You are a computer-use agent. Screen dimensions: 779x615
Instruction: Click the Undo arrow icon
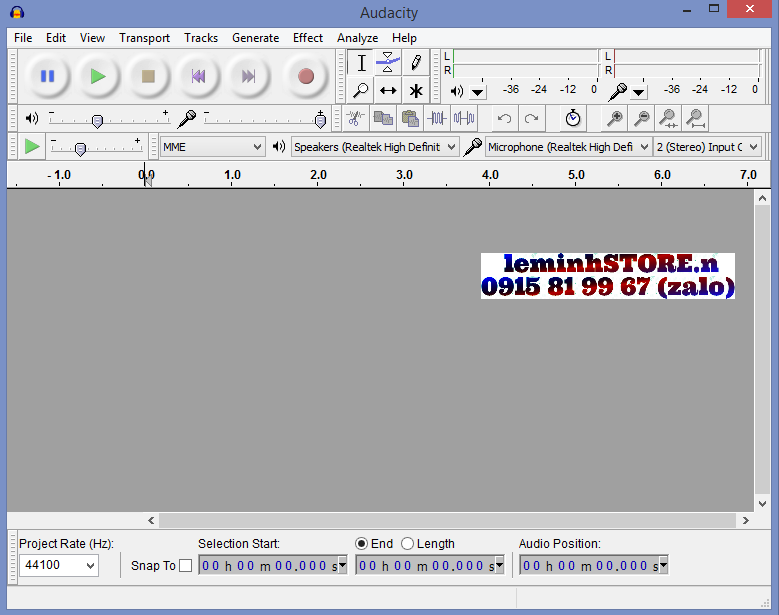point(504,118)
